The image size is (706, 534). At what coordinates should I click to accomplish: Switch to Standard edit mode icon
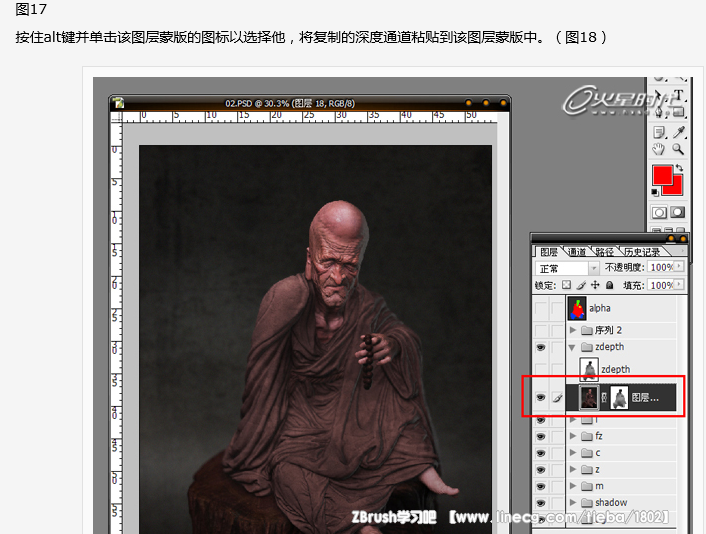659,213
